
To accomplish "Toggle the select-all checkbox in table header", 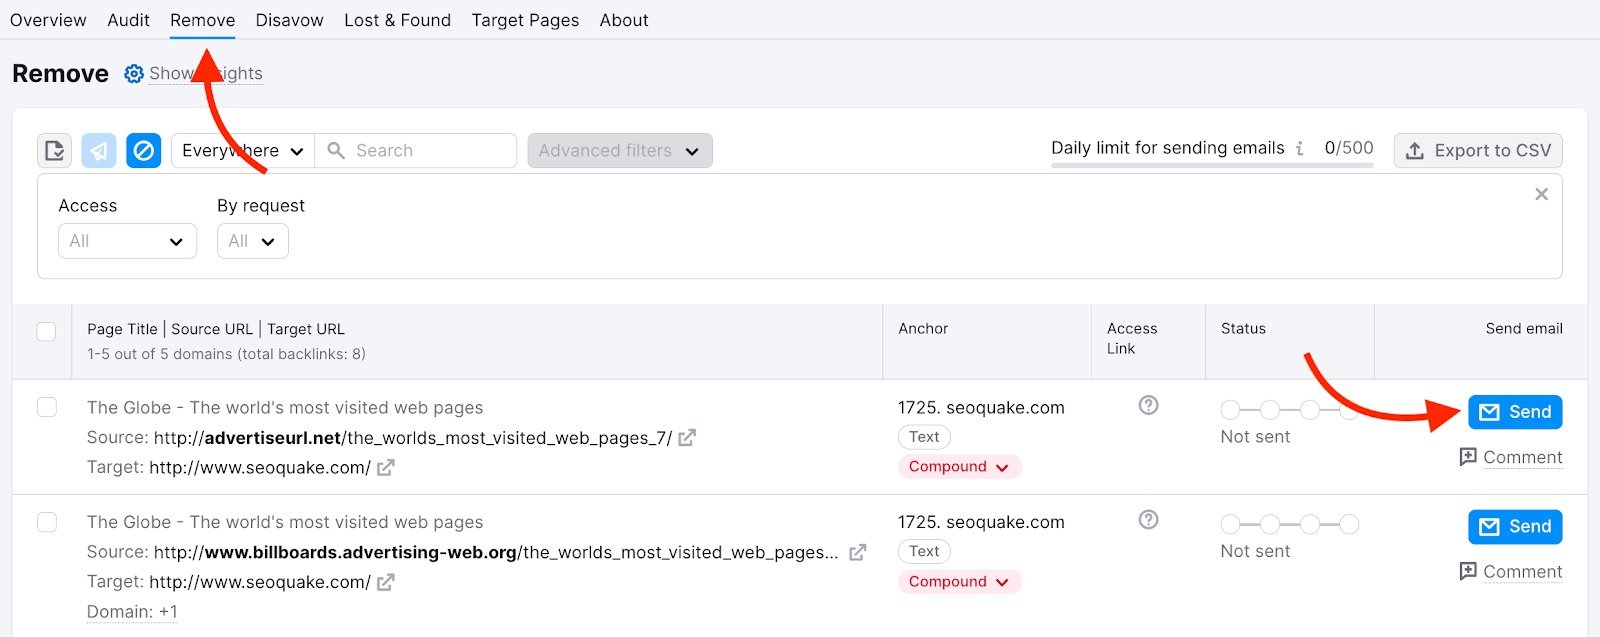I will 46,331.
